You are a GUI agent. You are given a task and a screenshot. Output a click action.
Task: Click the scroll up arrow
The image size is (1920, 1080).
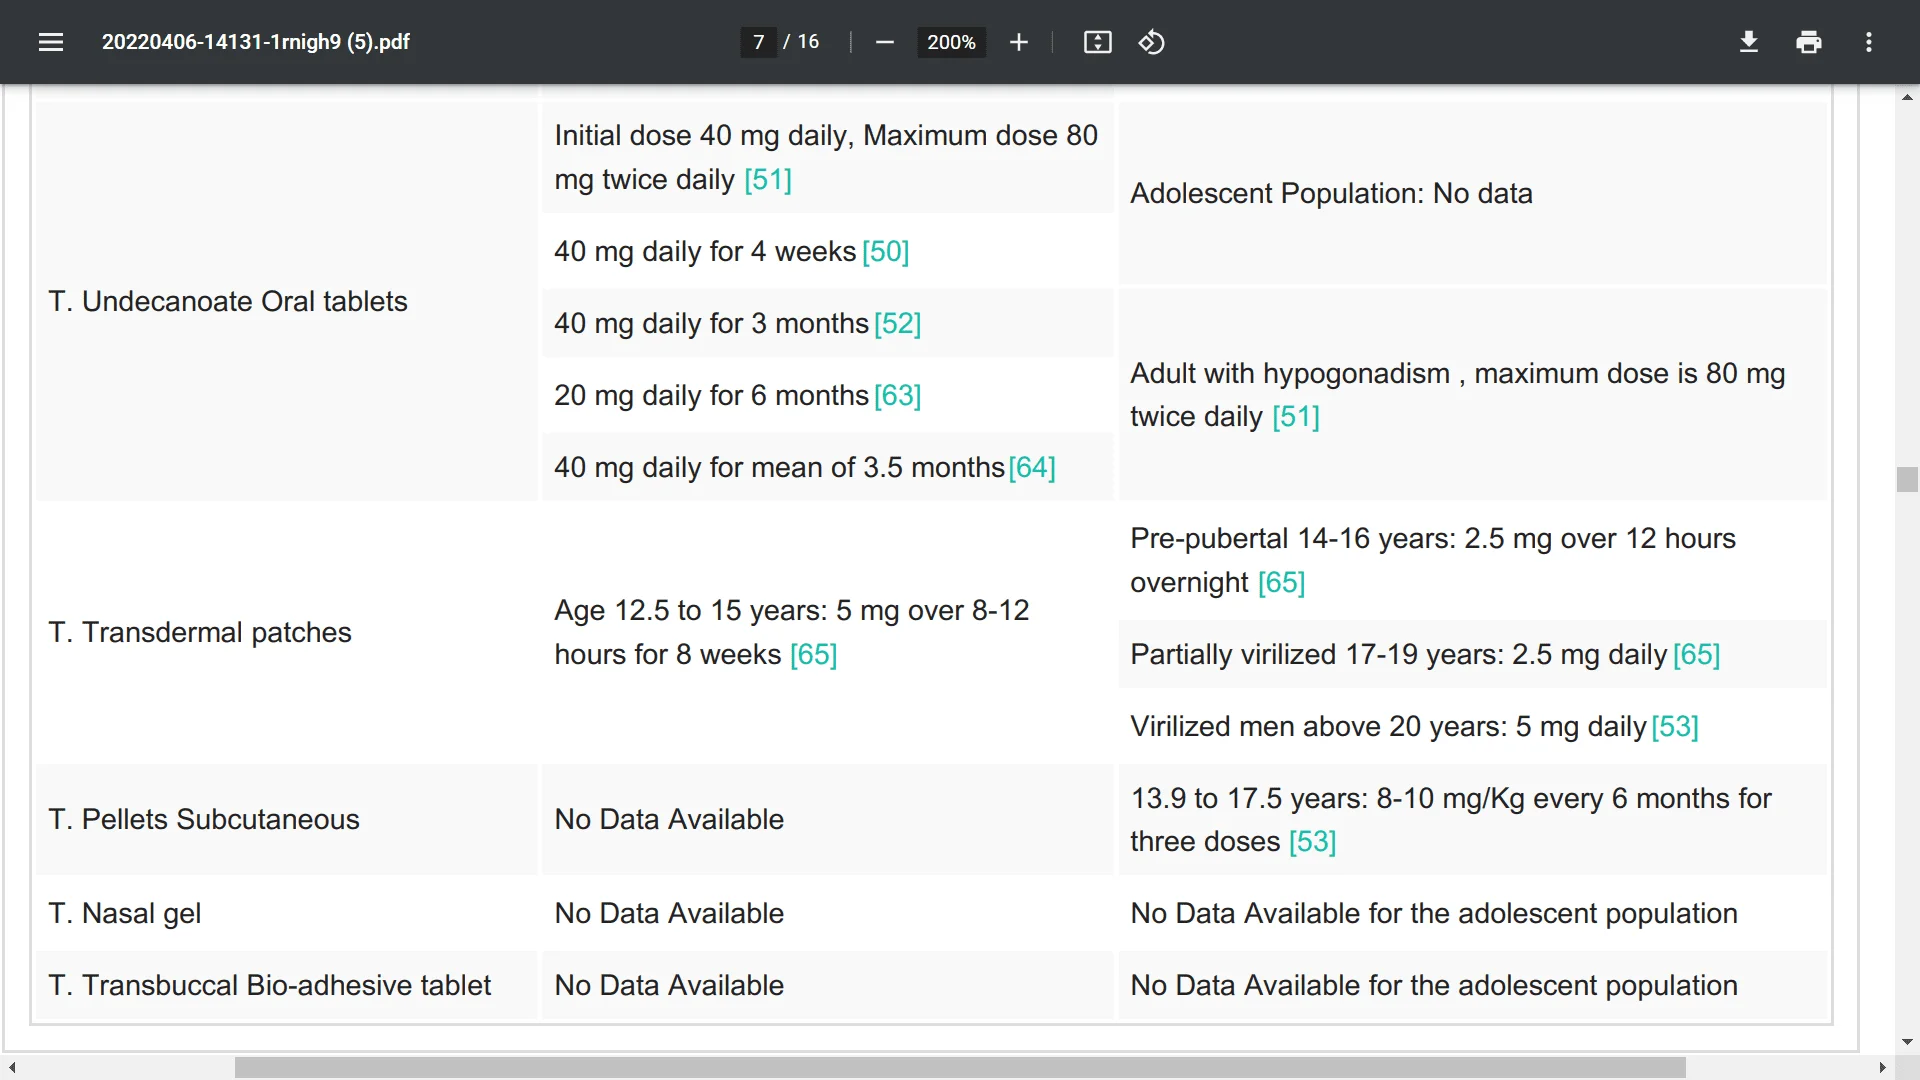(x=1906, y=97)
